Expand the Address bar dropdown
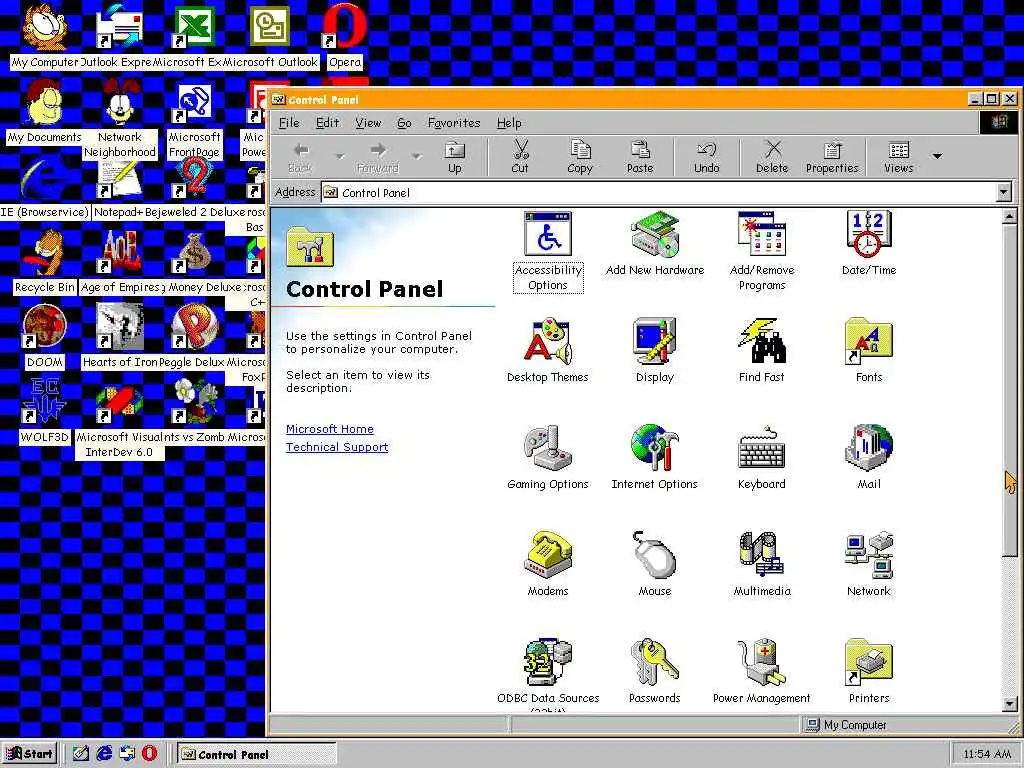Image resolution: width=1024 pixels, height=768 pixels. click(x=1003, y=192)
